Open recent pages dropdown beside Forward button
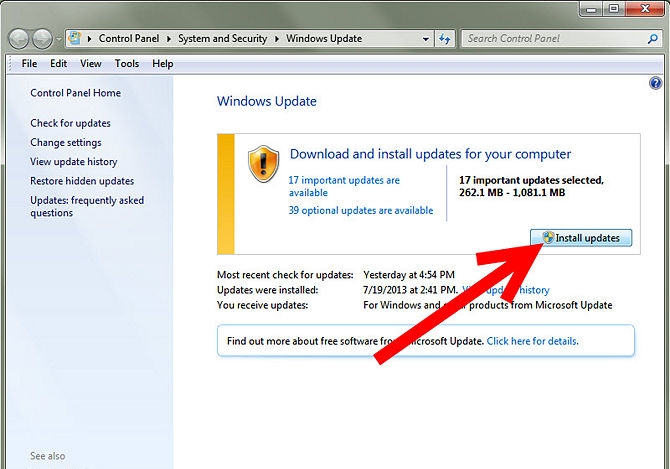The height and width of the screenshot is (469, 670). click(x=59, y=39)
